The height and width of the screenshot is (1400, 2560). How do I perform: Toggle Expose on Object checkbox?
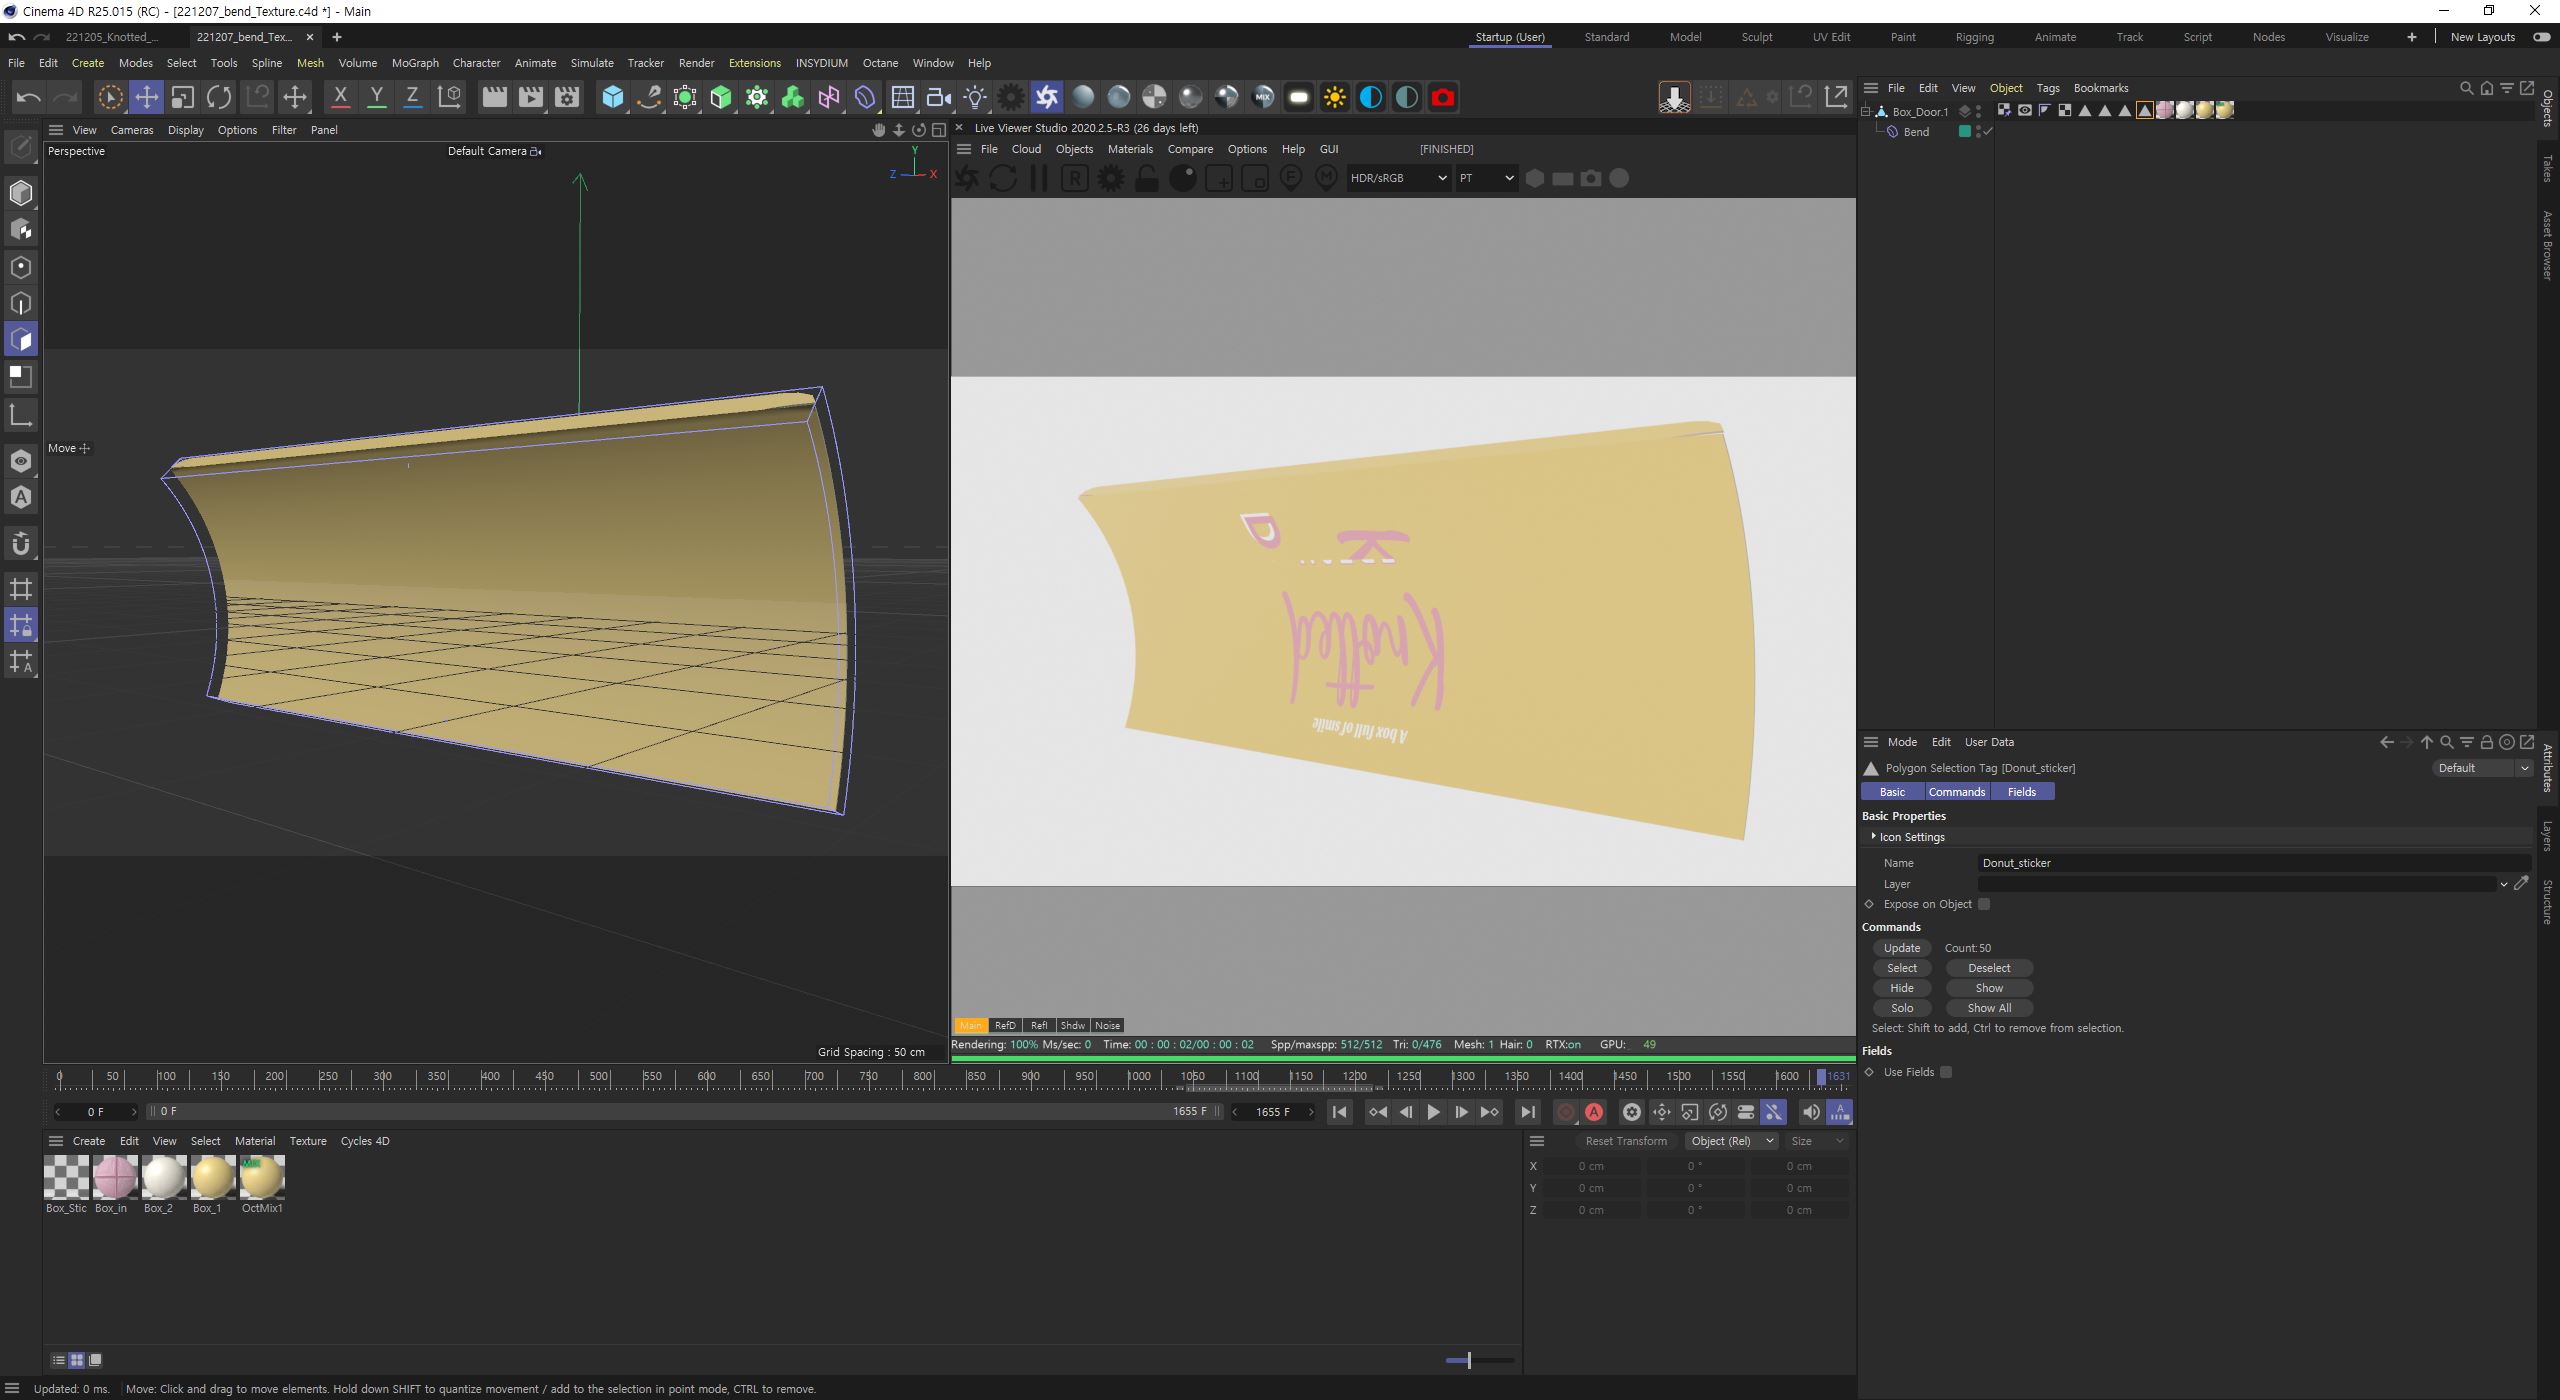(x=1984, y=904)
